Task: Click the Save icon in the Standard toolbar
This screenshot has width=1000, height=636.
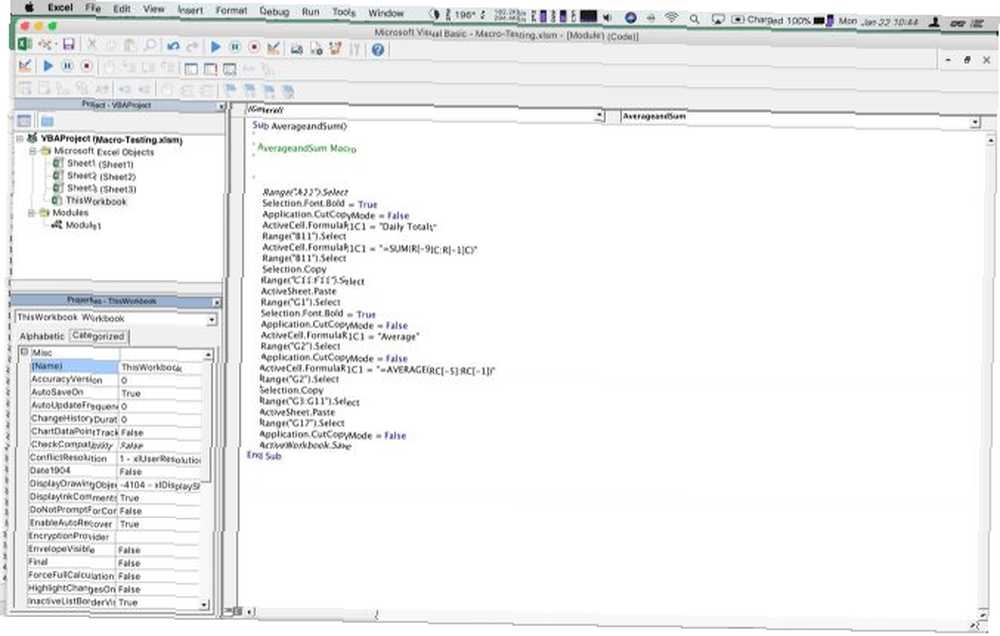Action: [68, 45]
